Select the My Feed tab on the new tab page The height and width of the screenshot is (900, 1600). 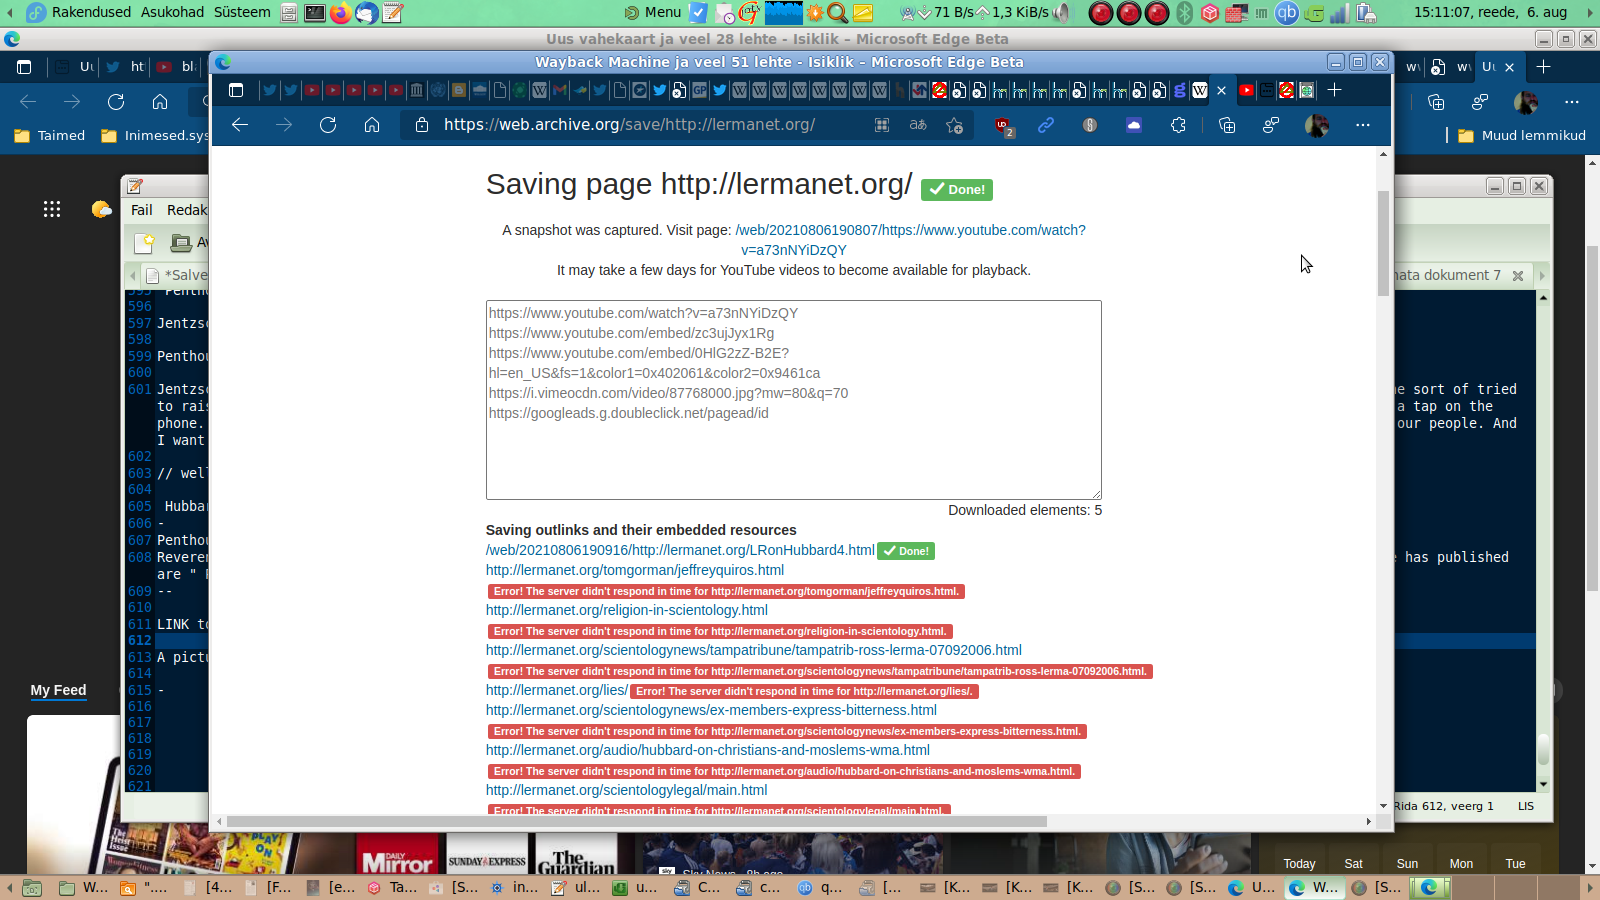pos(58,690)
